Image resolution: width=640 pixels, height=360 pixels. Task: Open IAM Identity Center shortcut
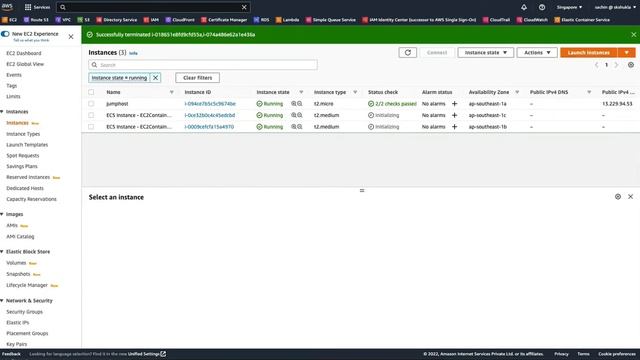419,20
